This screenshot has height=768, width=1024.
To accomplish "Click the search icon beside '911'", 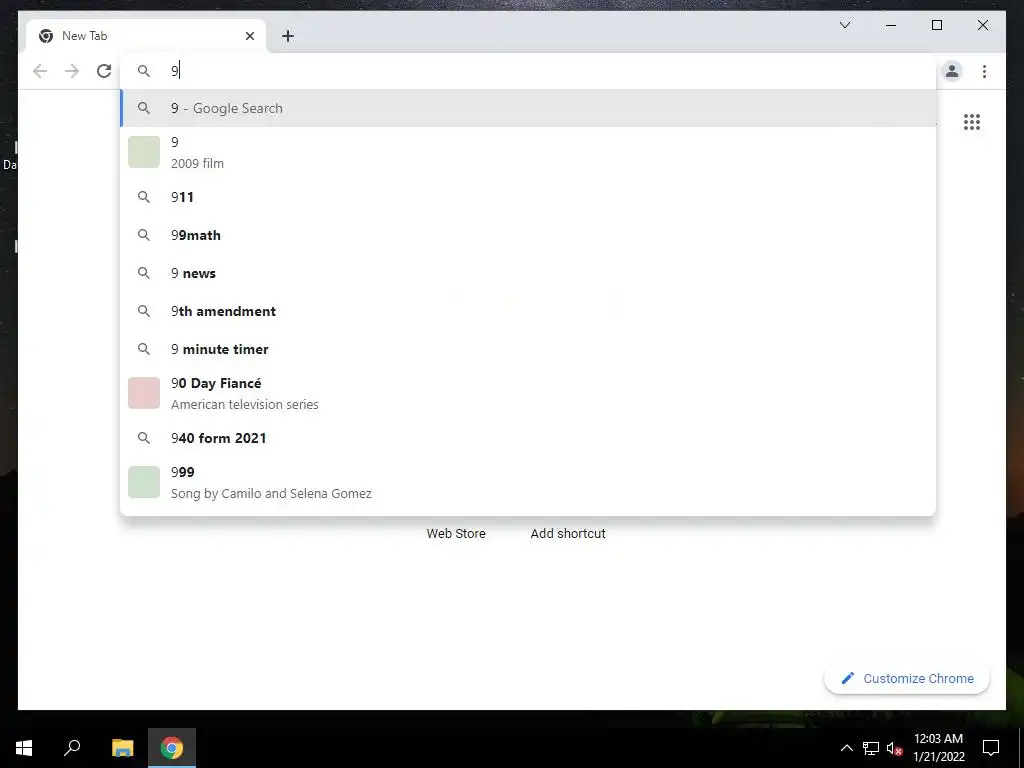I will click(x=144, y=197).
